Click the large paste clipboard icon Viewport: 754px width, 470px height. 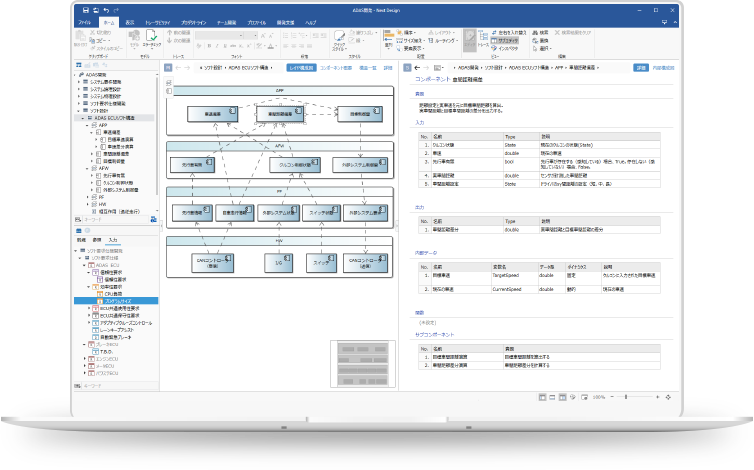point(80,36)
